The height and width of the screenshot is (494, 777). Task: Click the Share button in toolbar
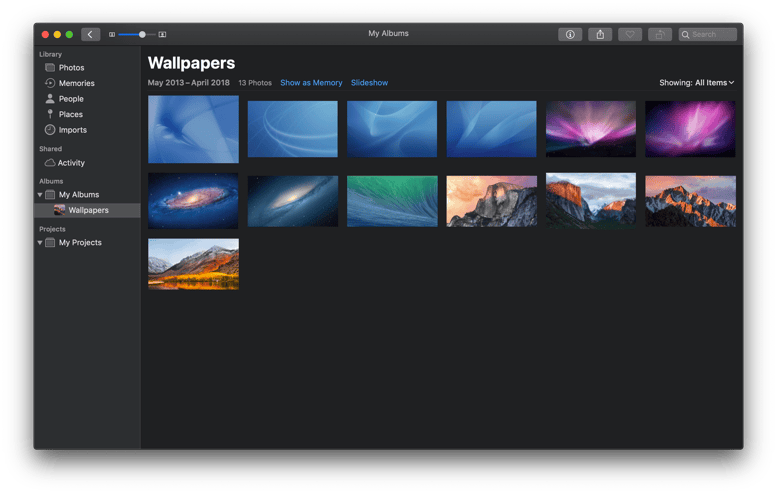coord(600,34)
